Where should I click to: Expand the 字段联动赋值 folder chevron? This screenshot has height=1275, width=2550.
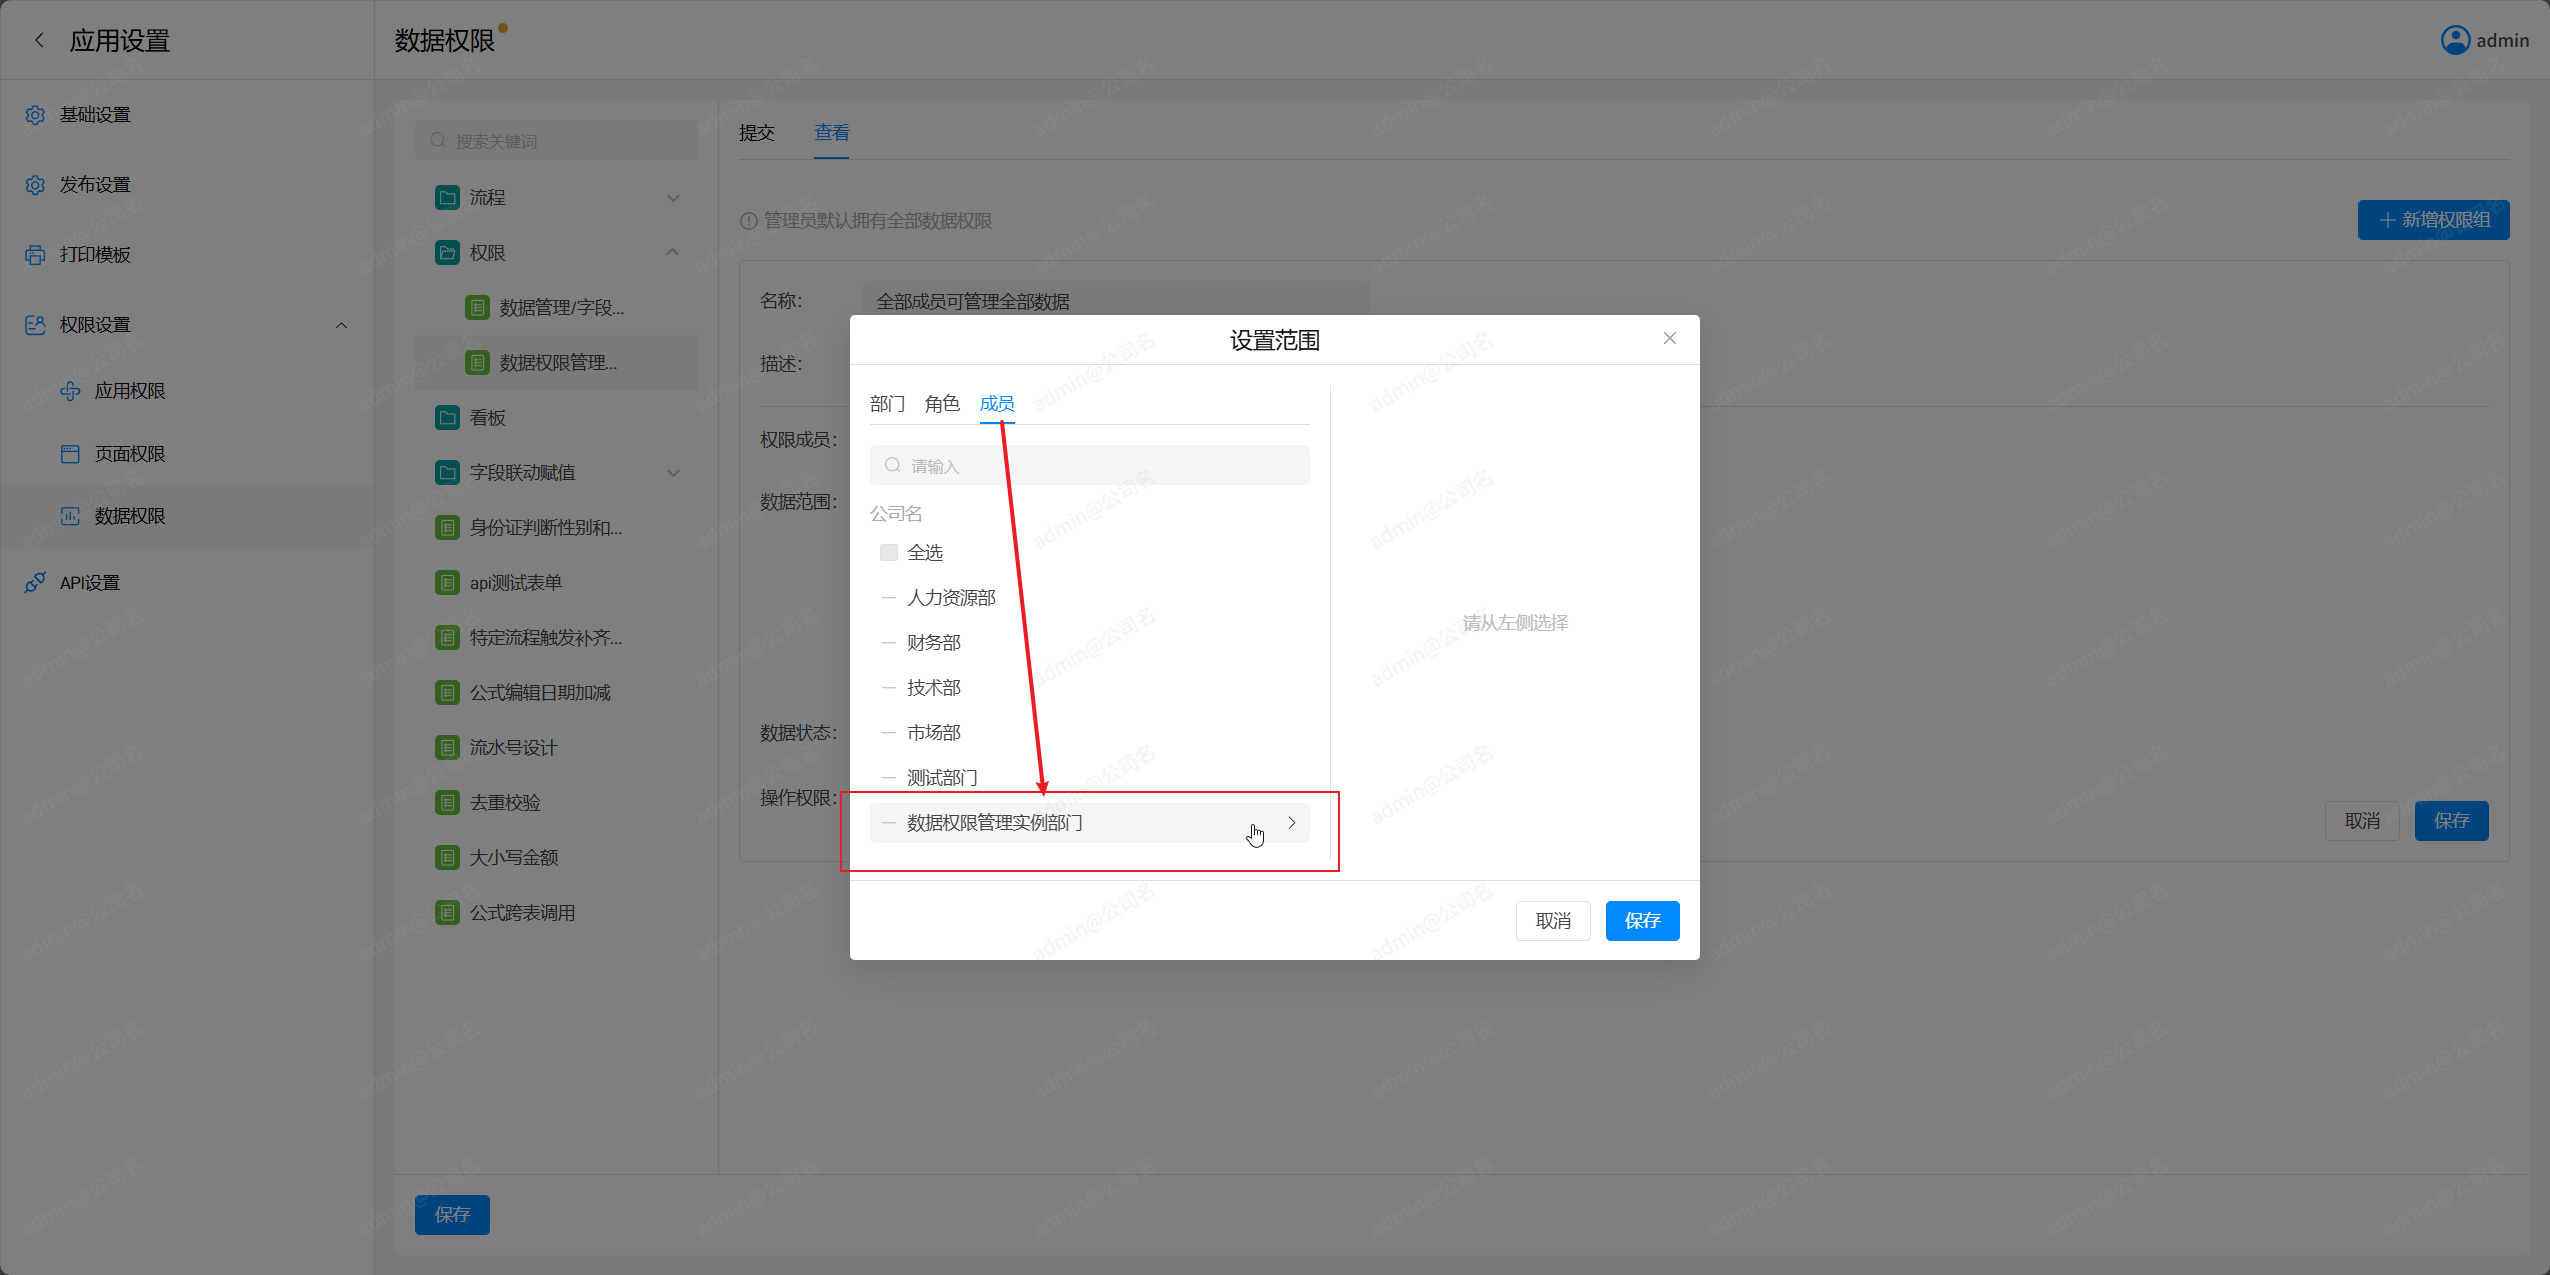click(x=673, y=473)
